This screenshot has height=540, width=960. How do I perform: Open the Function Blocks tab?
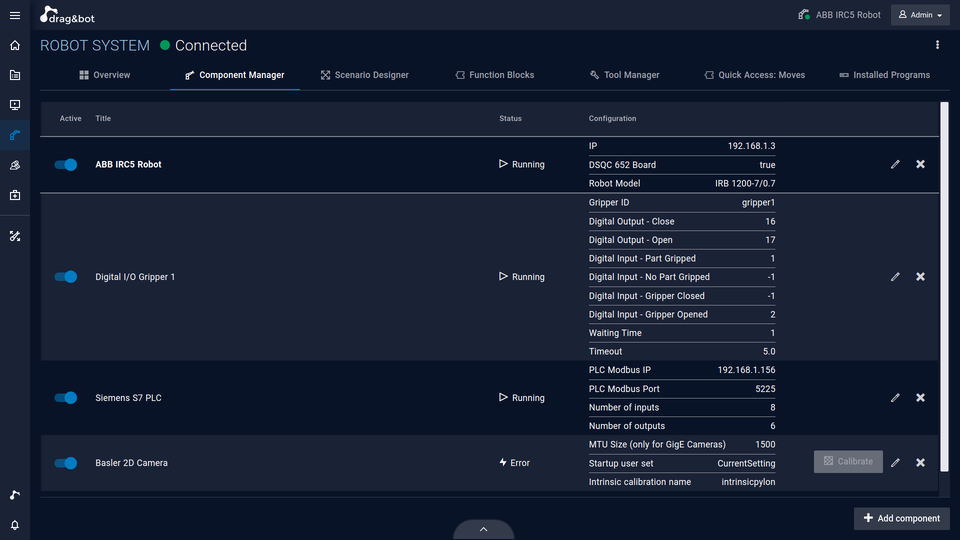pos(495,75)
